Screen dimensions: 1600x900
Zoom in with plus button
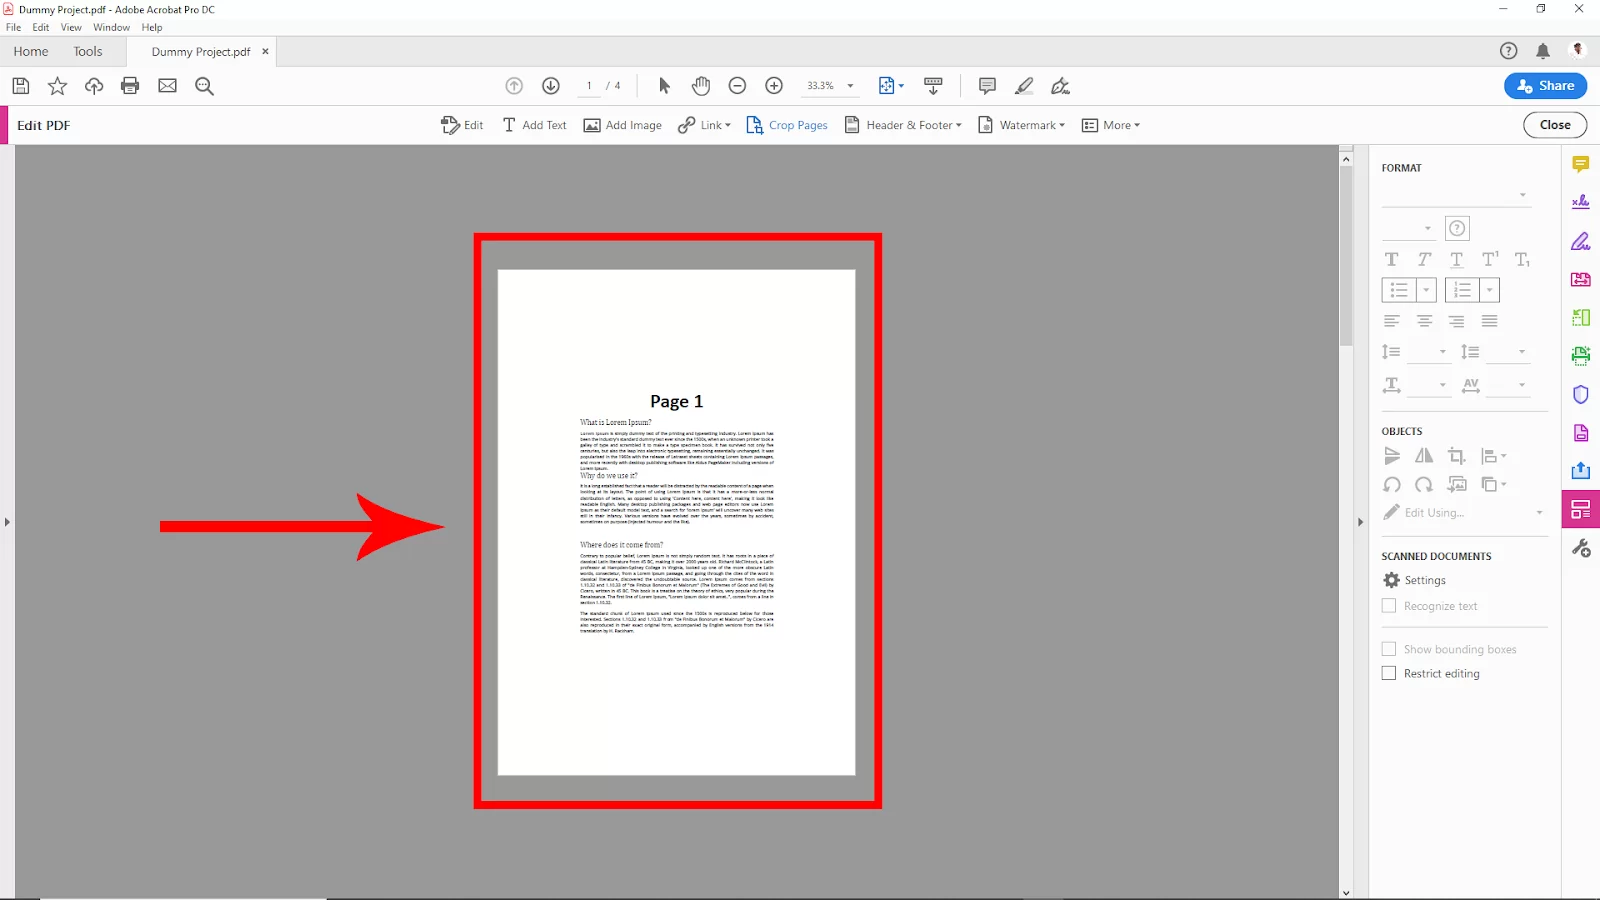(774, 86)
